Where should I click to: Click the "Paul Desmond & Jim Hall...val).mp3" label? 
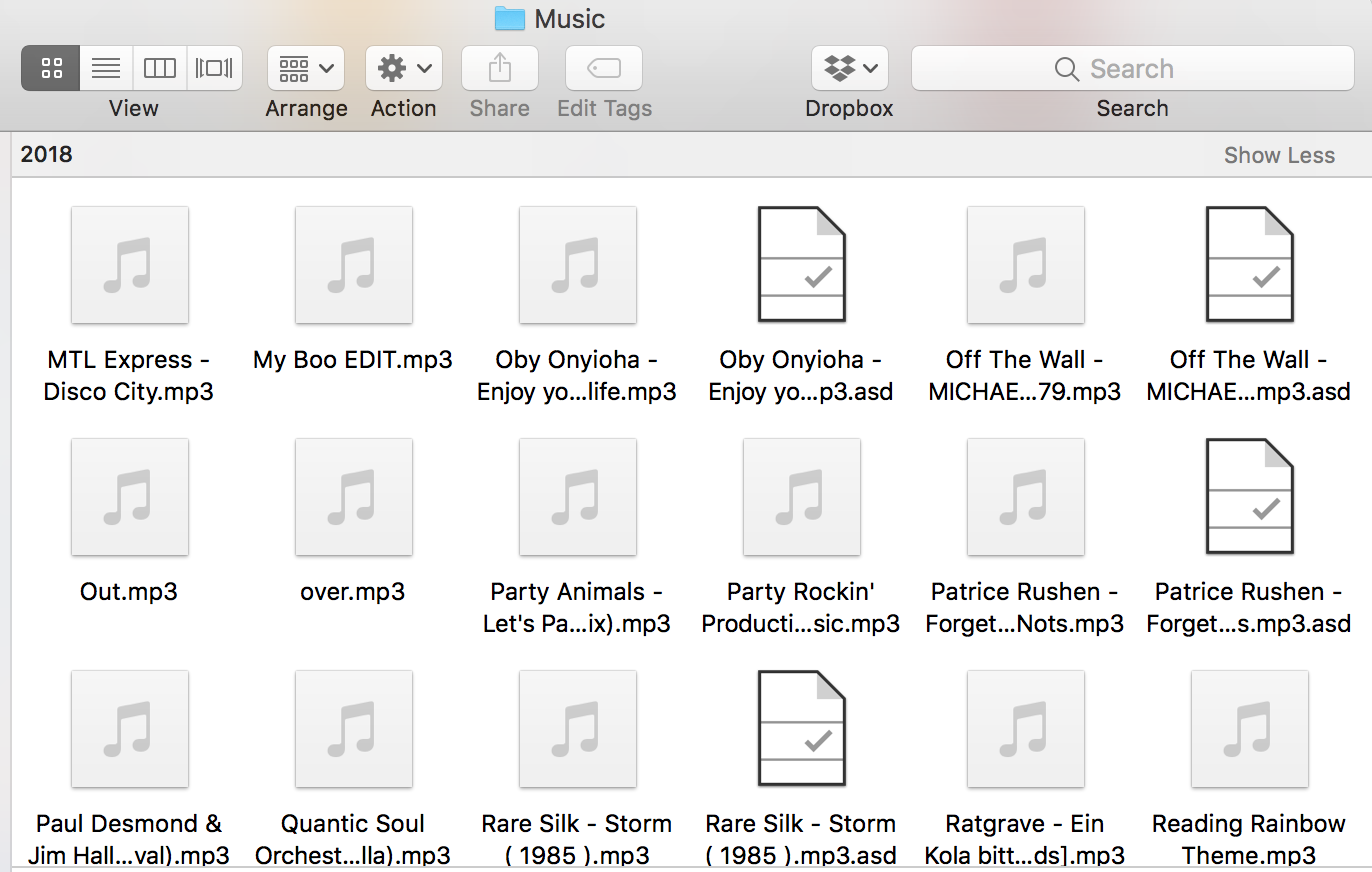(x=129, y=839)
